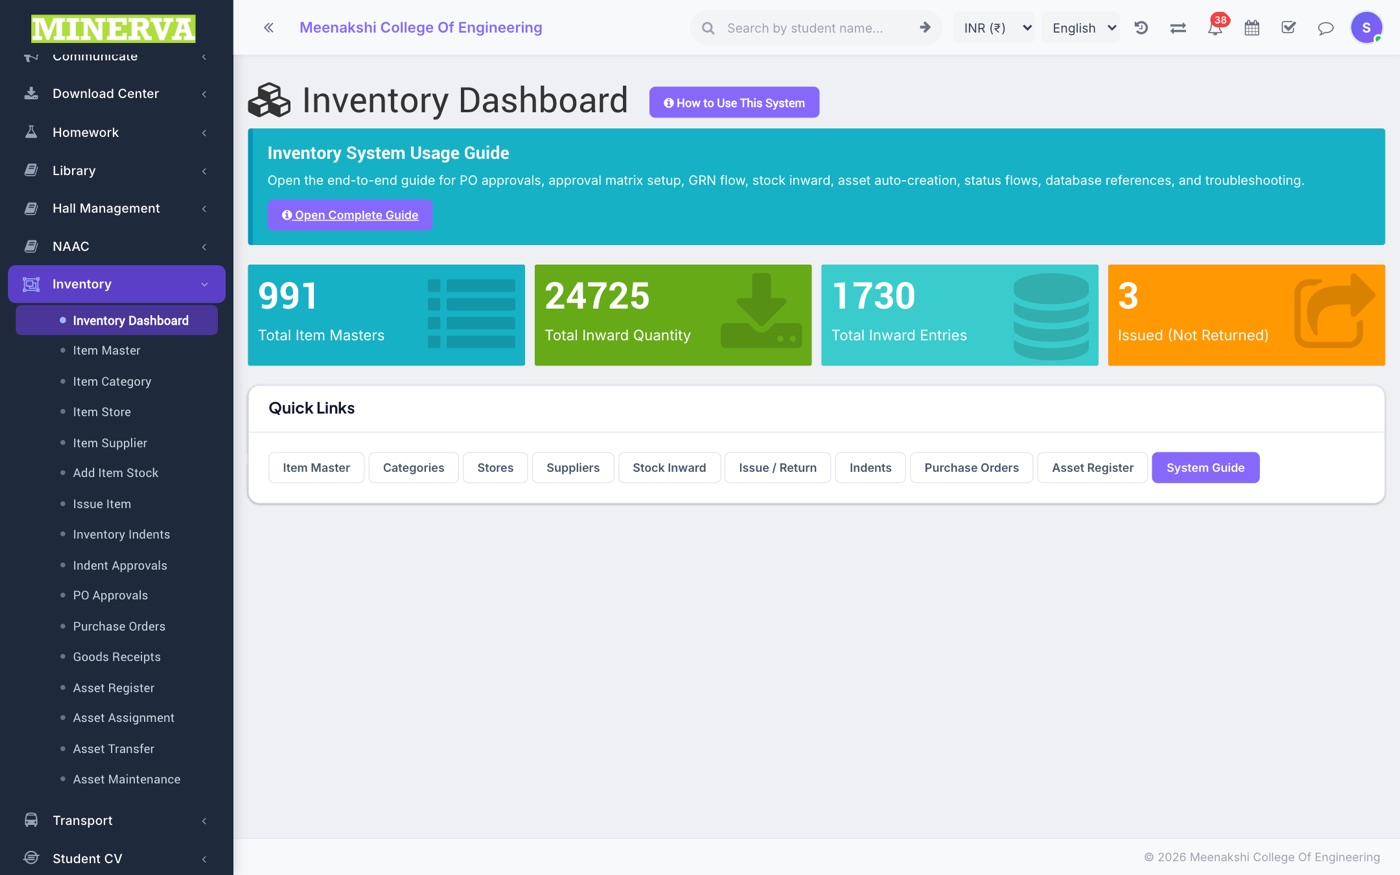This screenshot has height=875, width=1400.
Task: Click the MINERVA logo
Action: pos(113,28)
